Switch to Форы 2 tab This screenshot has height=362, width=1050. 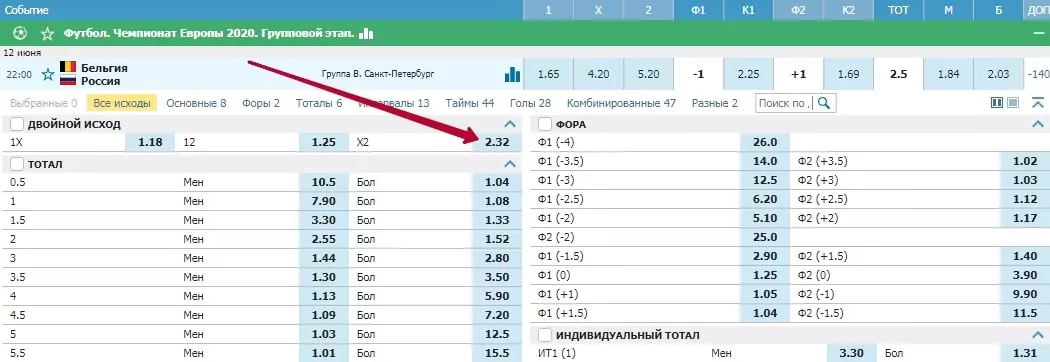pyautogui.click(x=261, y=103)
